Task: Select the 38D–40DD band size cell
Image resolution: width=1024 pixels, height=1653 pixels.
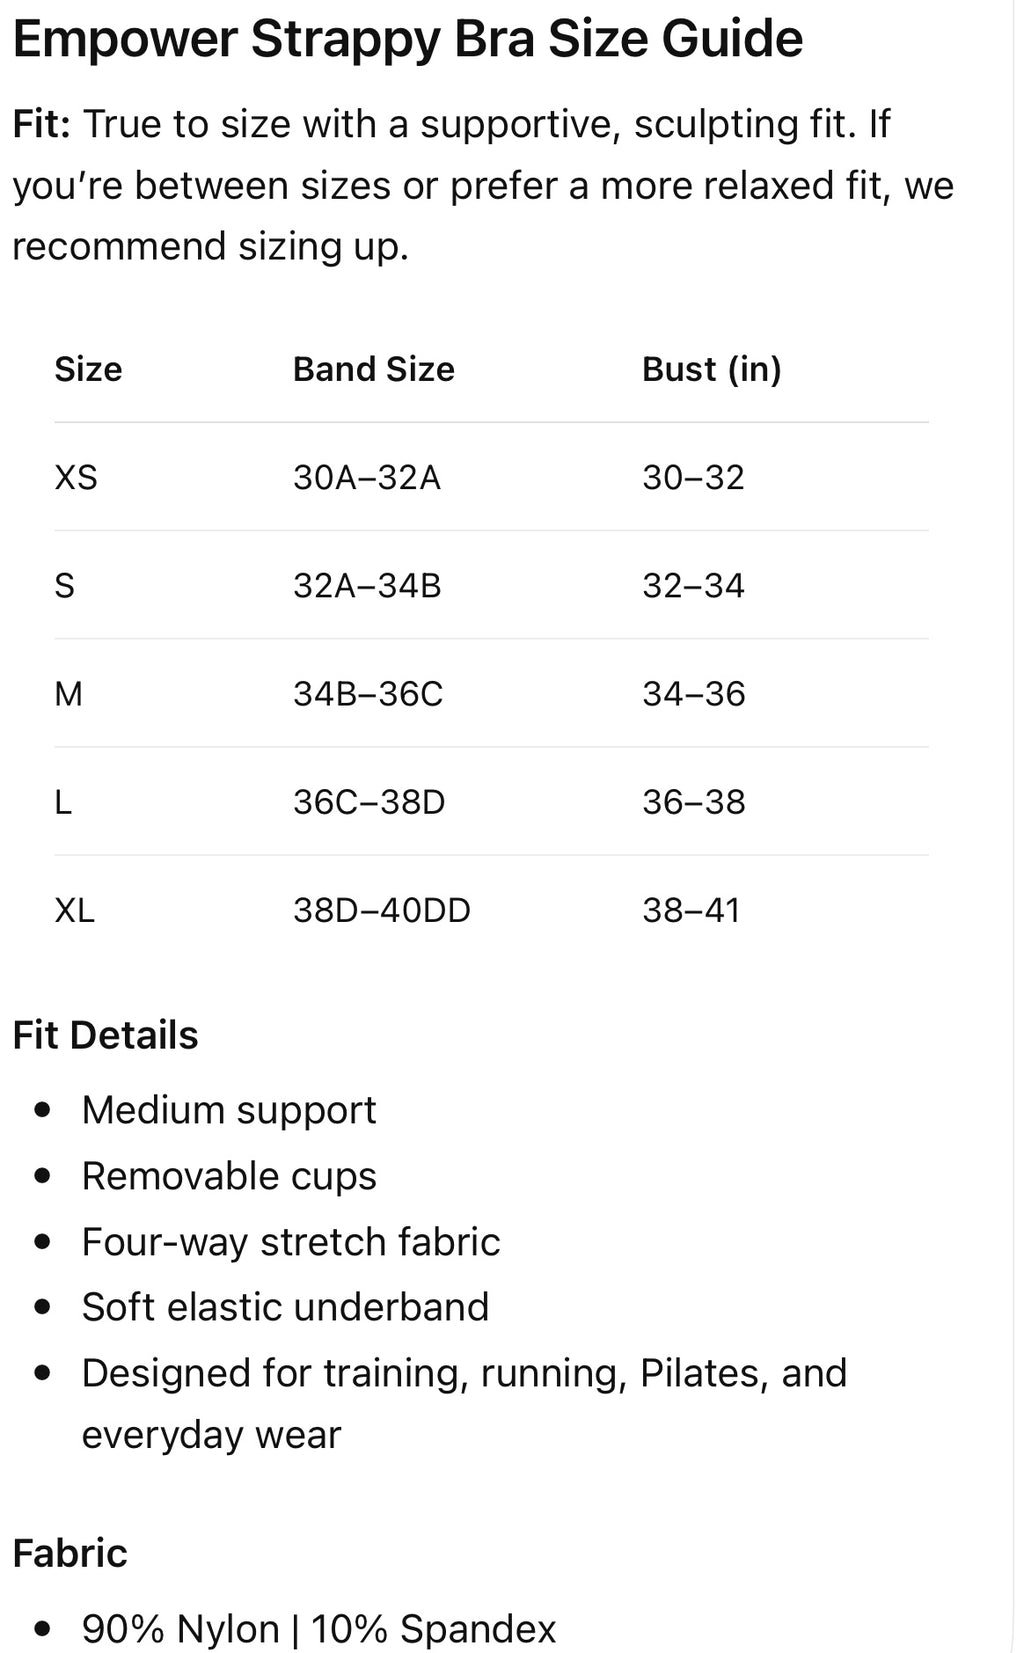Action: (381, 909)
